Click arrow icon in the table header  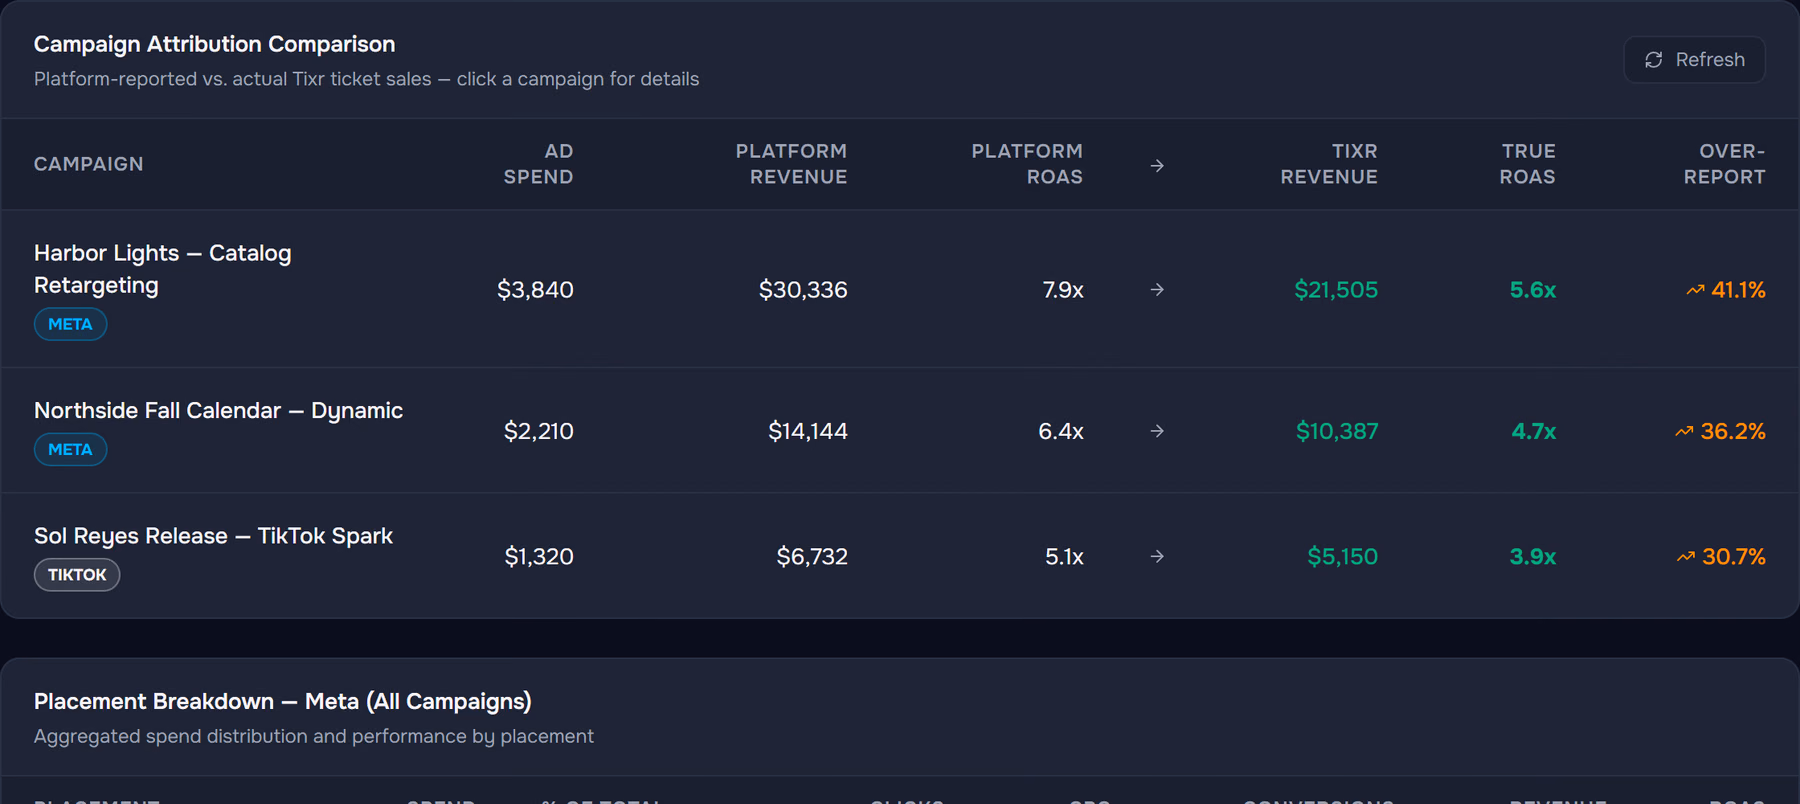1157,165
